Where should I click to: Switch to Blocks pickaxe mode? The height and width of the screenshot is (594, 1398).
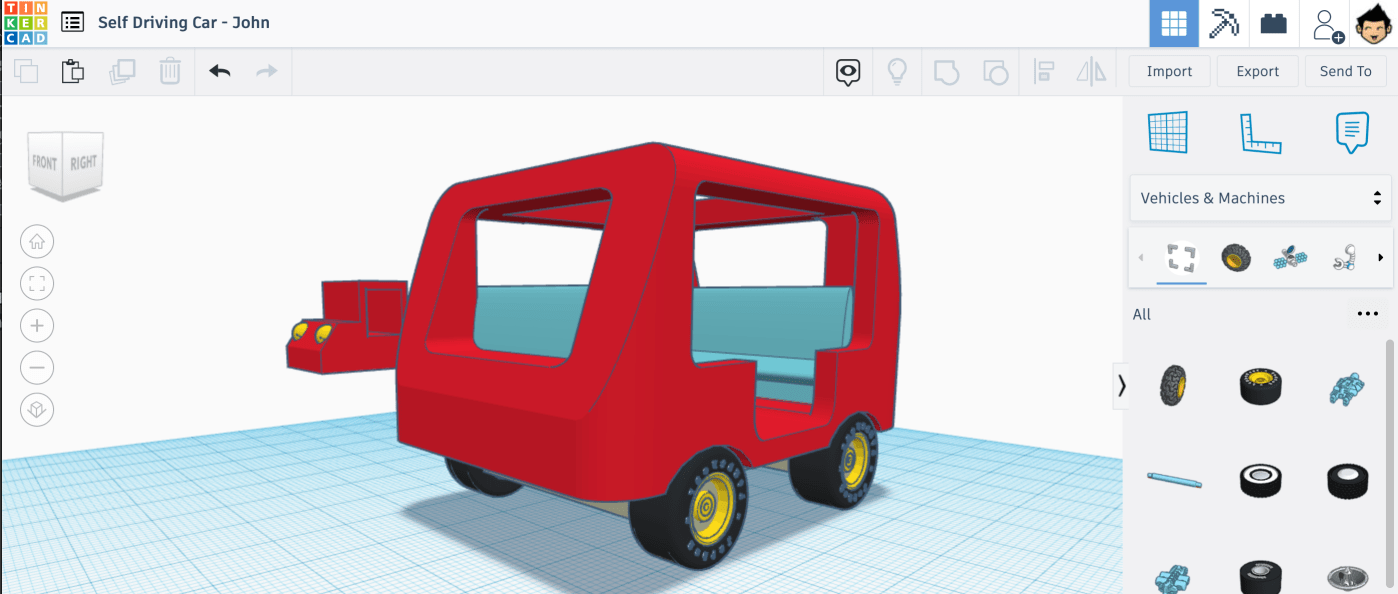click(1223, 23)
